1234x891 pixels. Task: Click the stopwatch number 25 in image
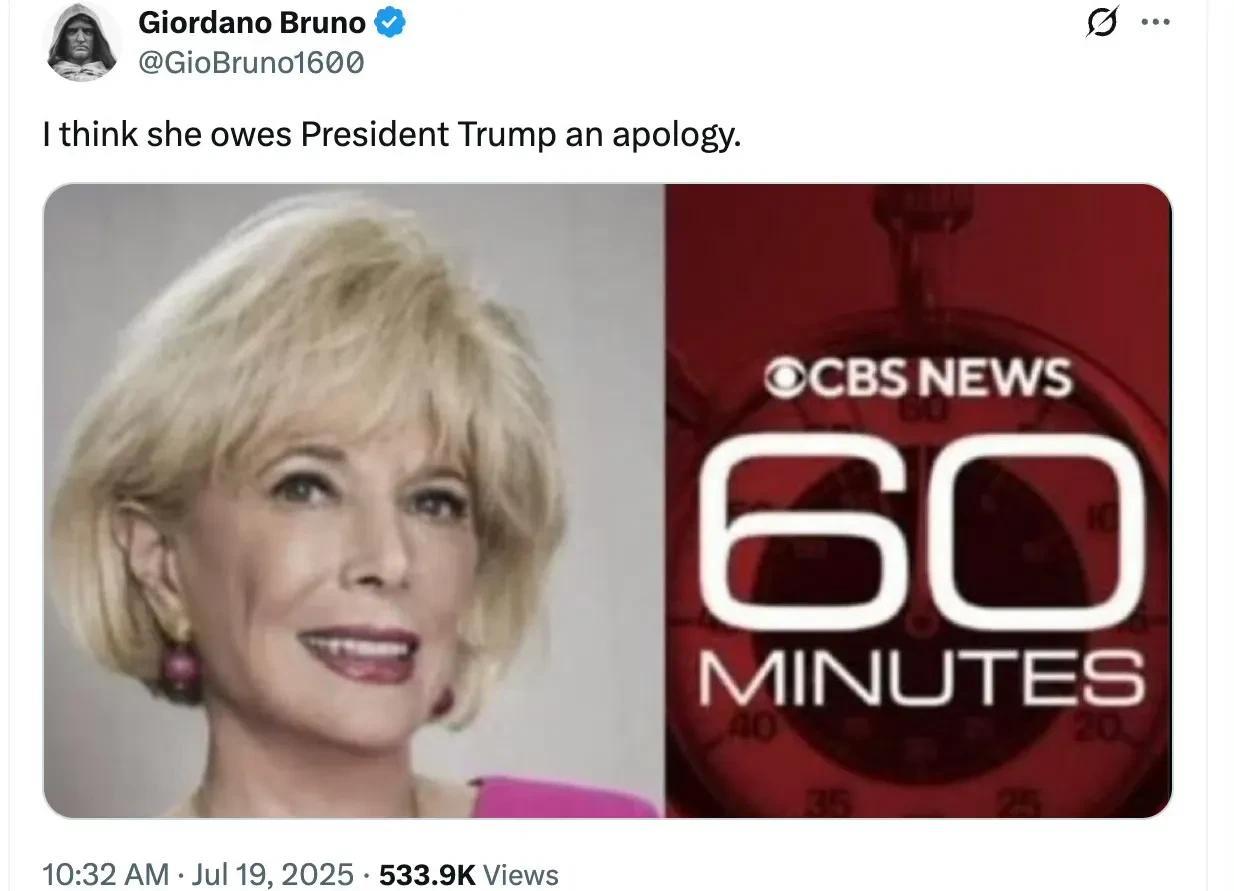point(1022,803)
